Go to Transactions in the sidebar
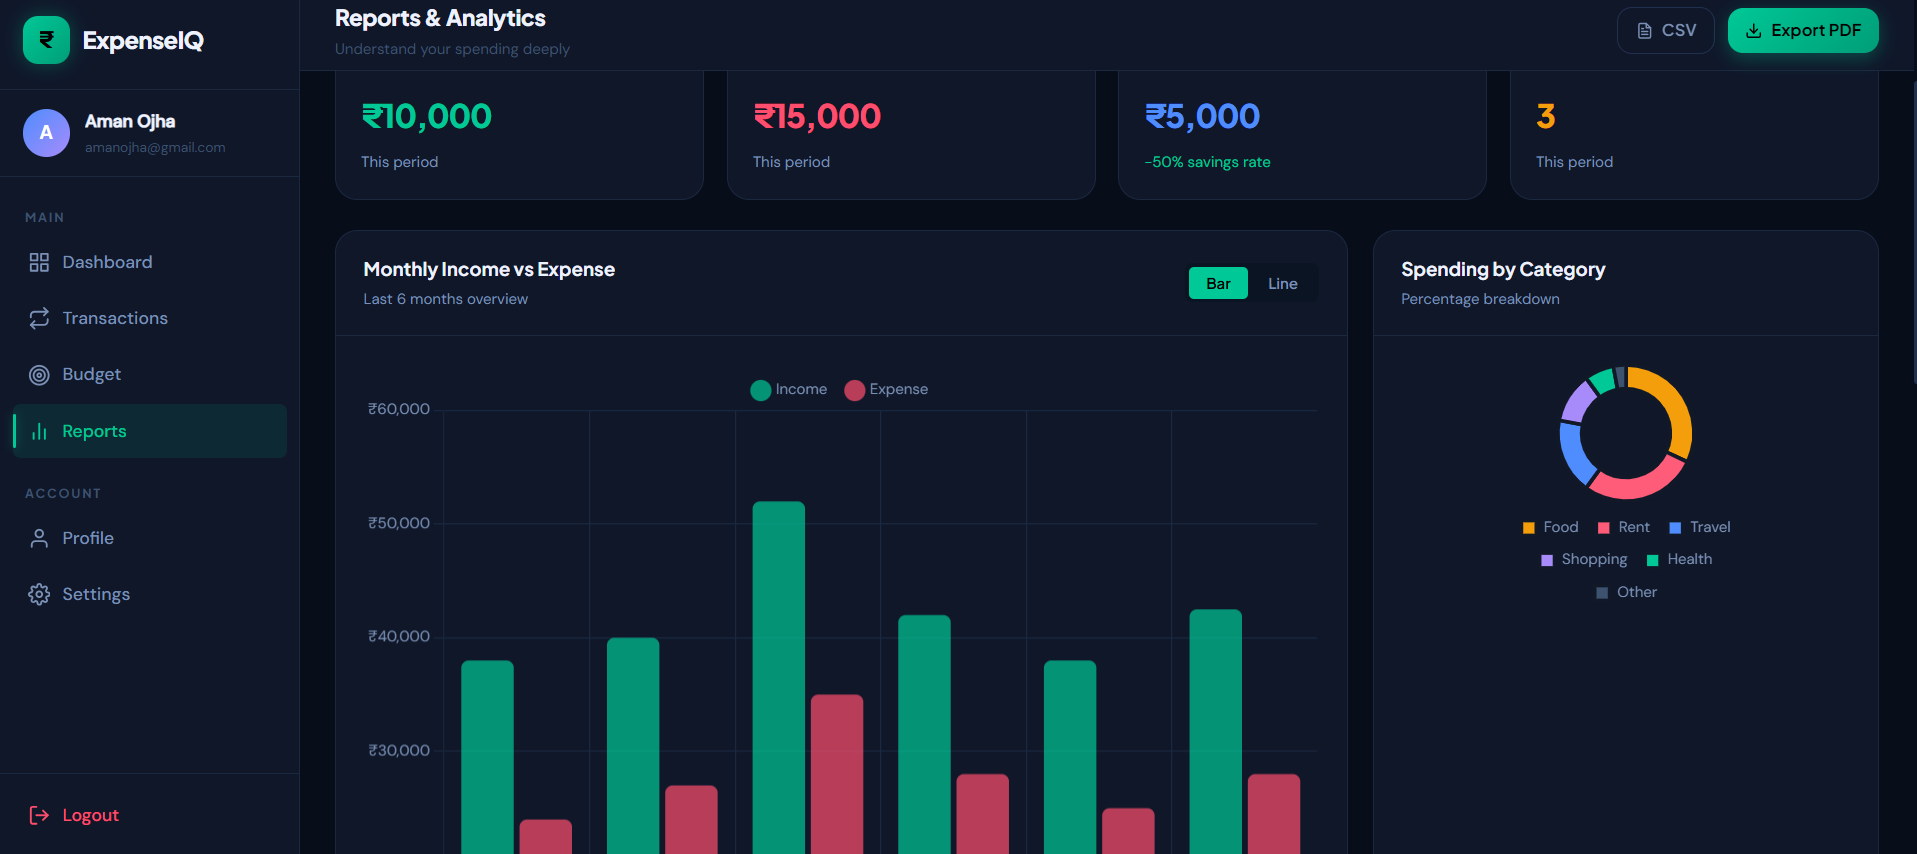Screen dimensions: 1917x854 tap(150, 318)
